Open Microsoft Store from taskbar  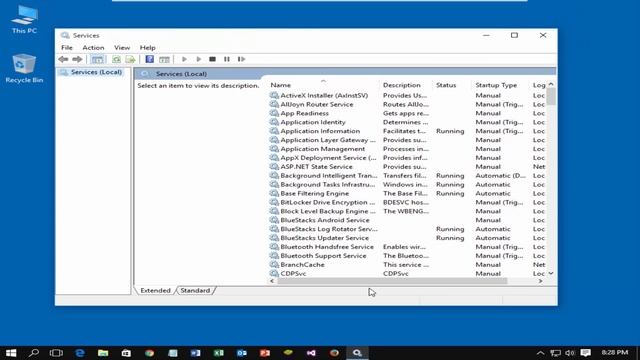click(126, 353)
